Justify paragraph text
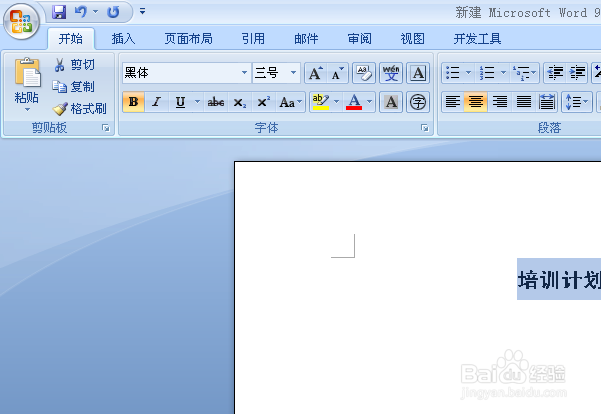Screen dimensions: 601x414 (523, 102)
